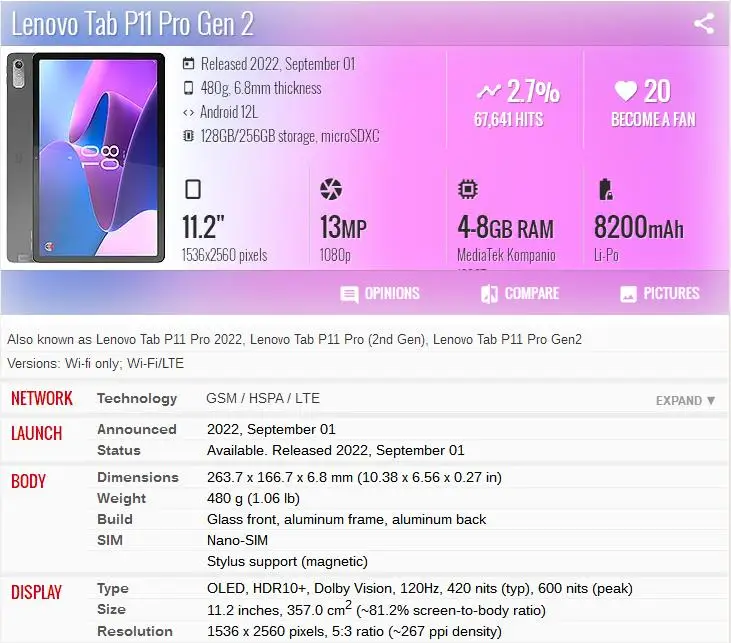This screenshot has height=643, width=731.
Task: Click the camera shutter icon
Action: [331, 189]
